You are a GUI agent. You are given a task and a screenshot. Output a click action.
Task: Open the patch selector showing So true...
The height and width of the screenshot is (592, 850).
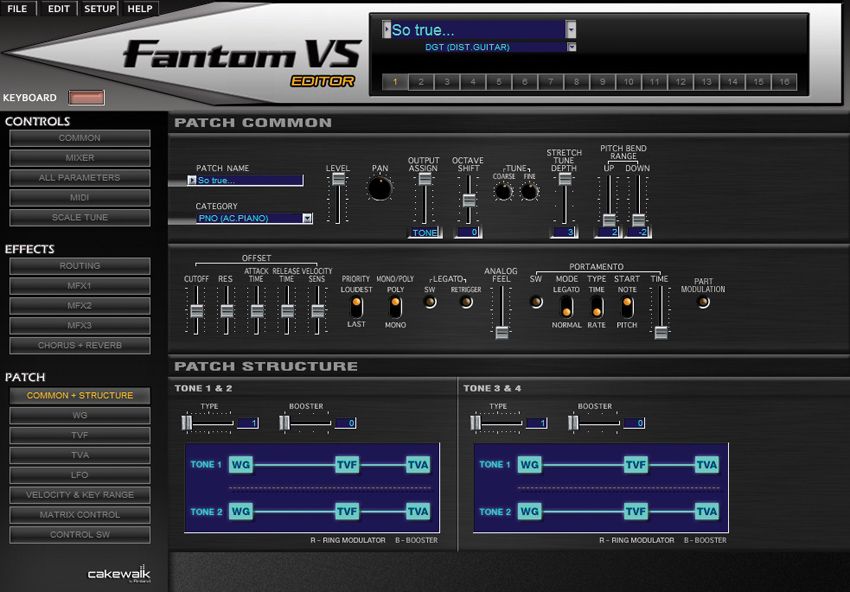click(x=468, y=31)
